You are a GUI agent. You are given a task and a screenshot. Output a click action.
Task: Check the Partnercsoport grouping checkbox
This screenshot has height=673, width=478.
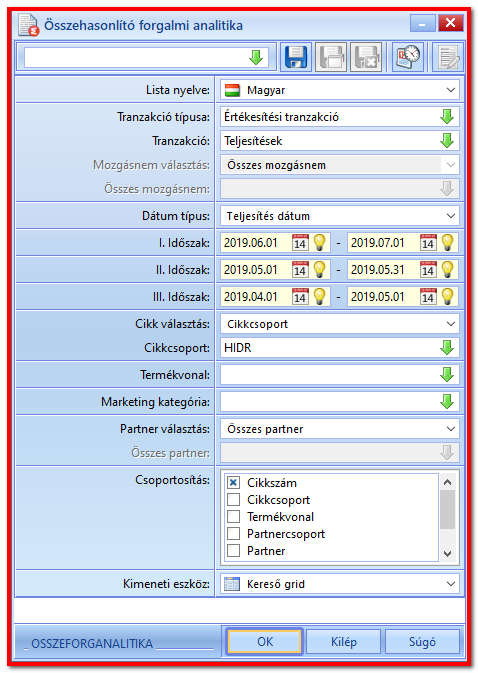[233, 534]
